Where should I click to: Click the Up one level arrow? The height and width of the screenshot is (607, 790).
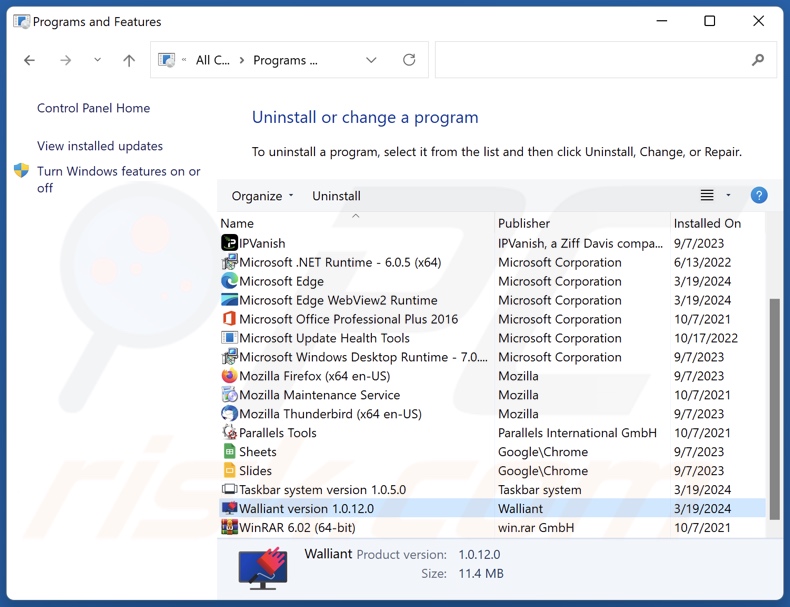(129, 60)
